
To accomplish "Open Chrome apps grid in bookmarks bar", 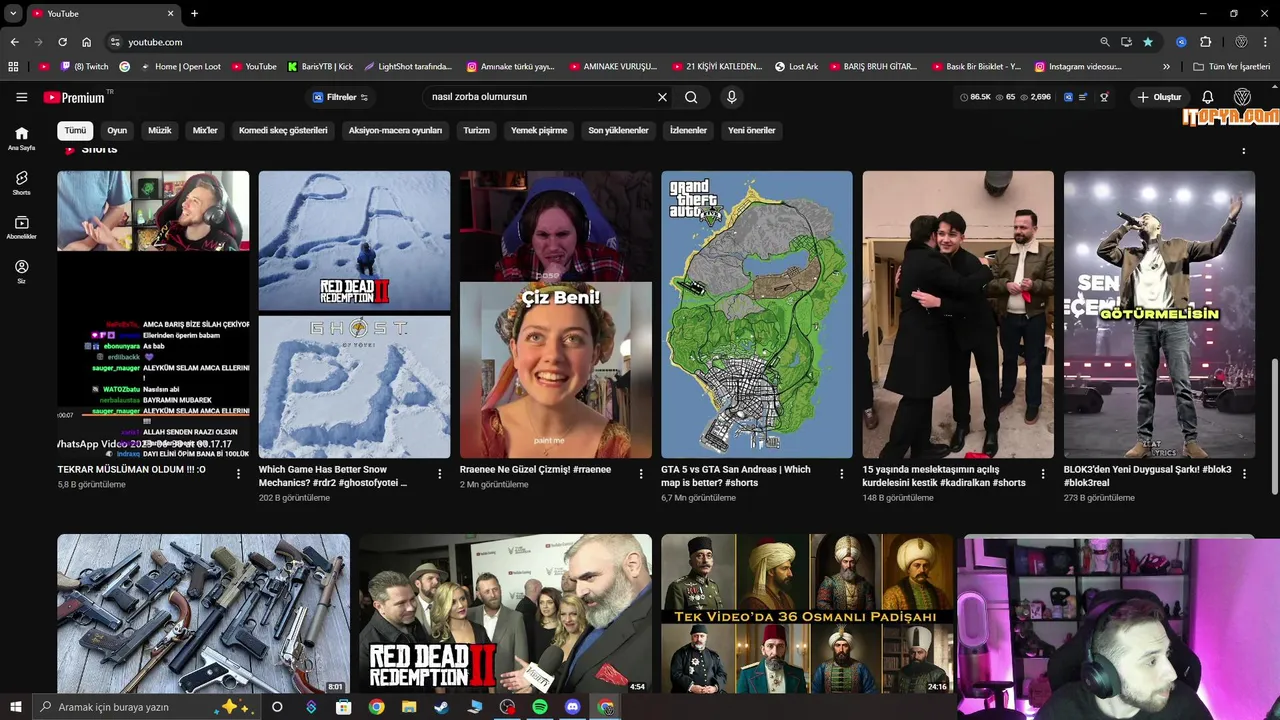I will pos(13,67).
